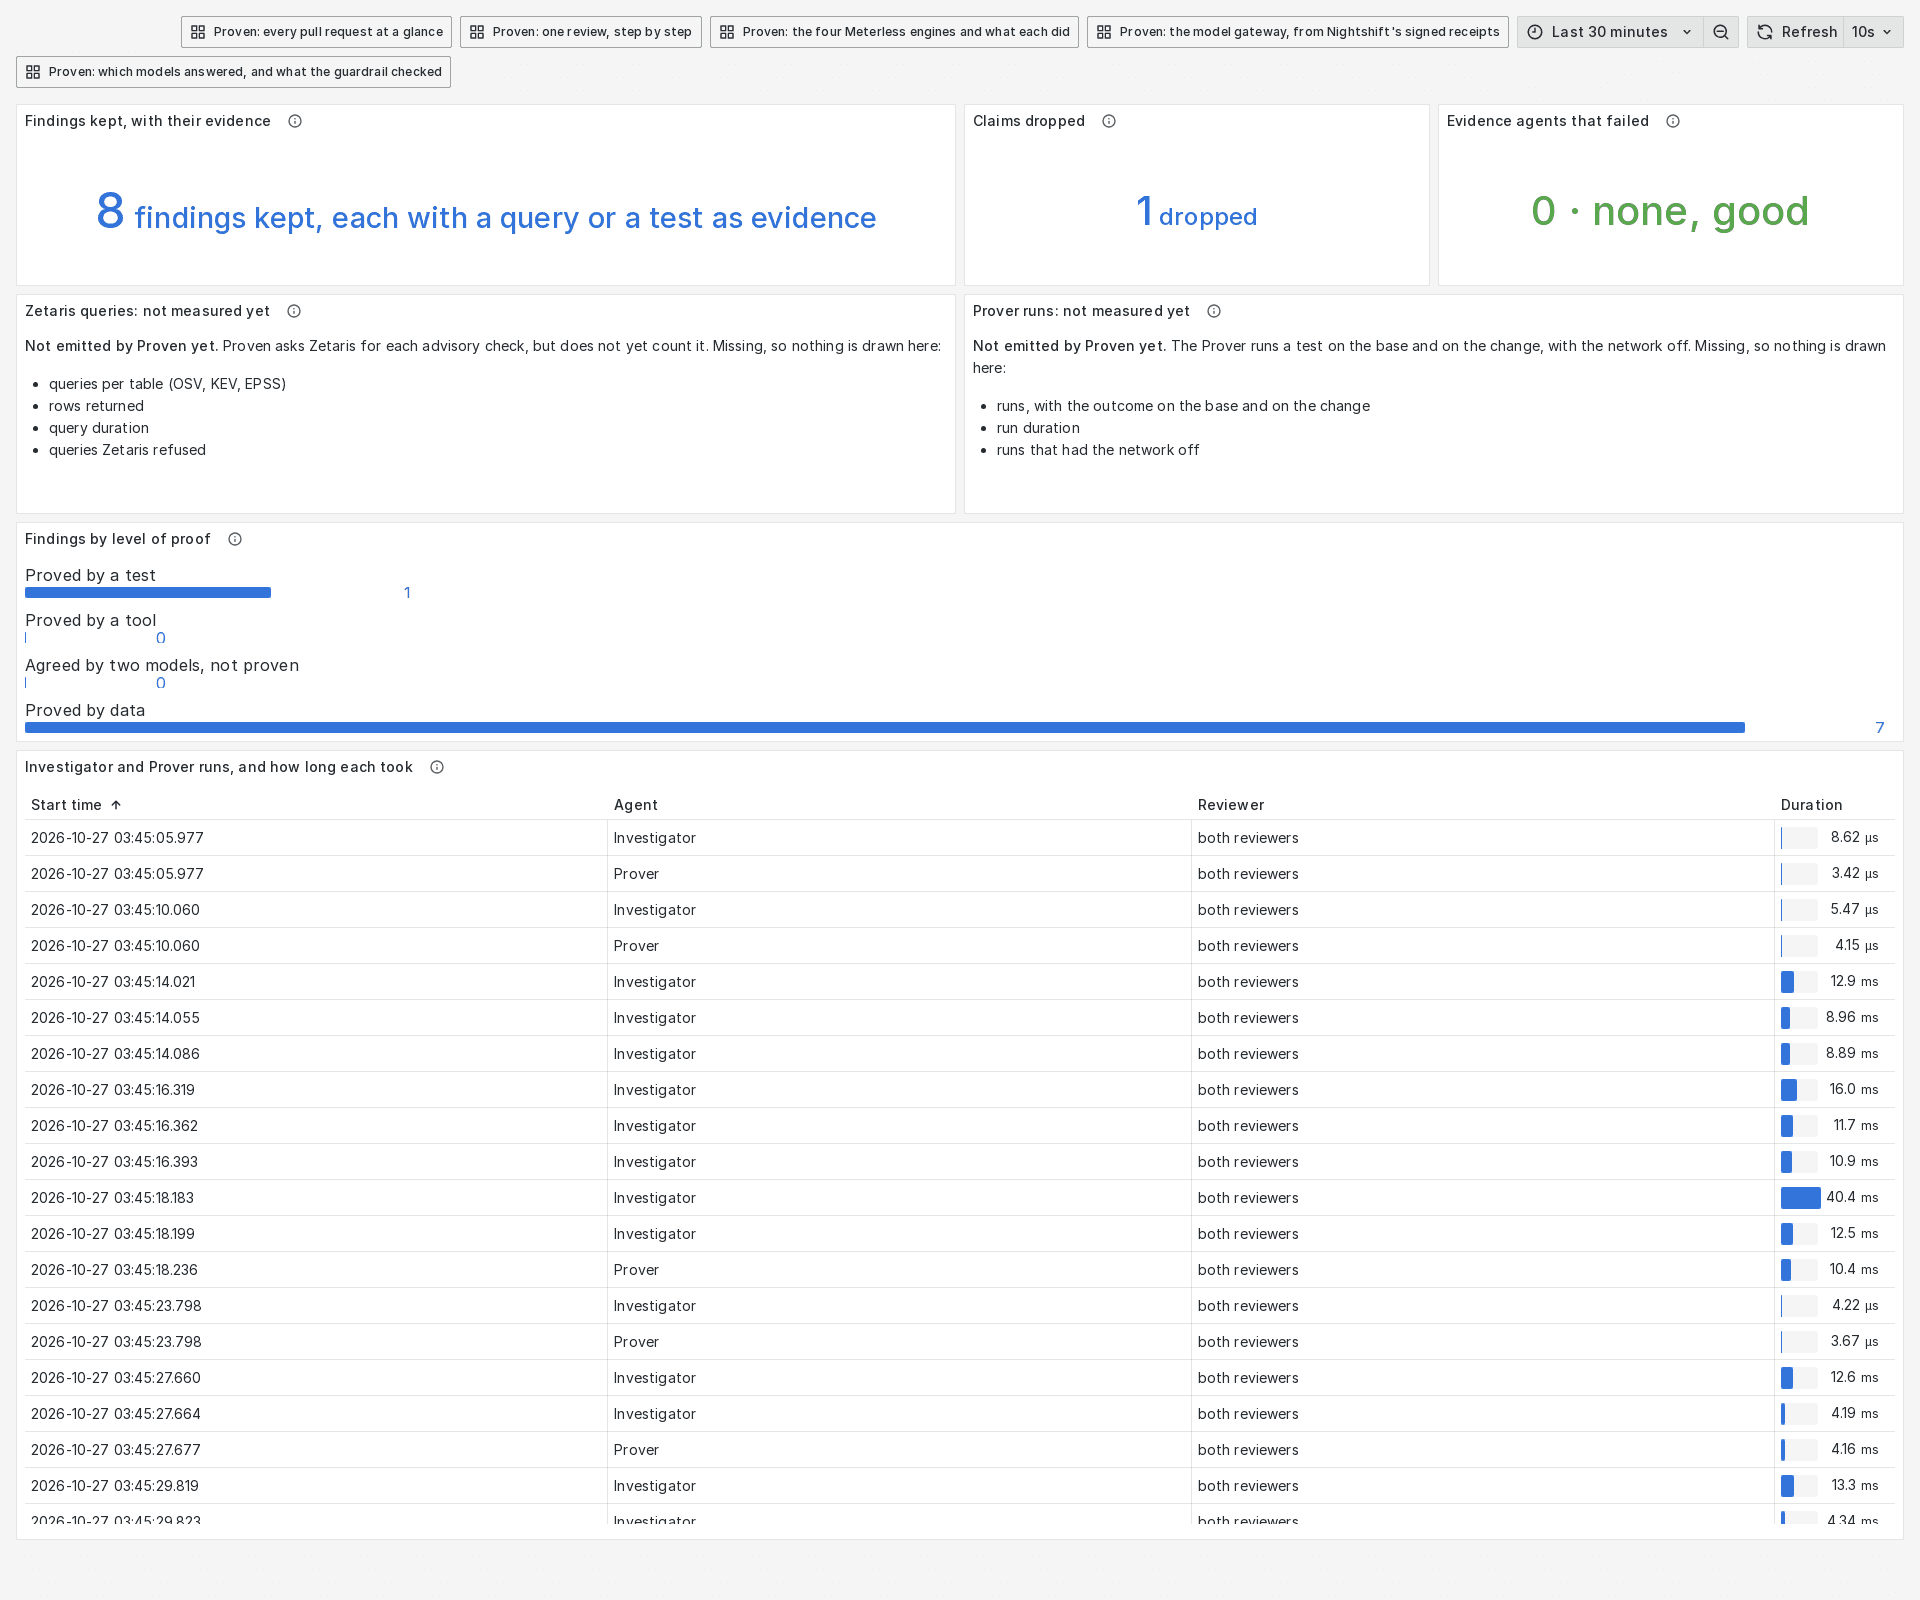Viewport: 1920px width, 1600px height.
Task: Click the clock icon in time picker
Action: click(x=1535, y=32)
